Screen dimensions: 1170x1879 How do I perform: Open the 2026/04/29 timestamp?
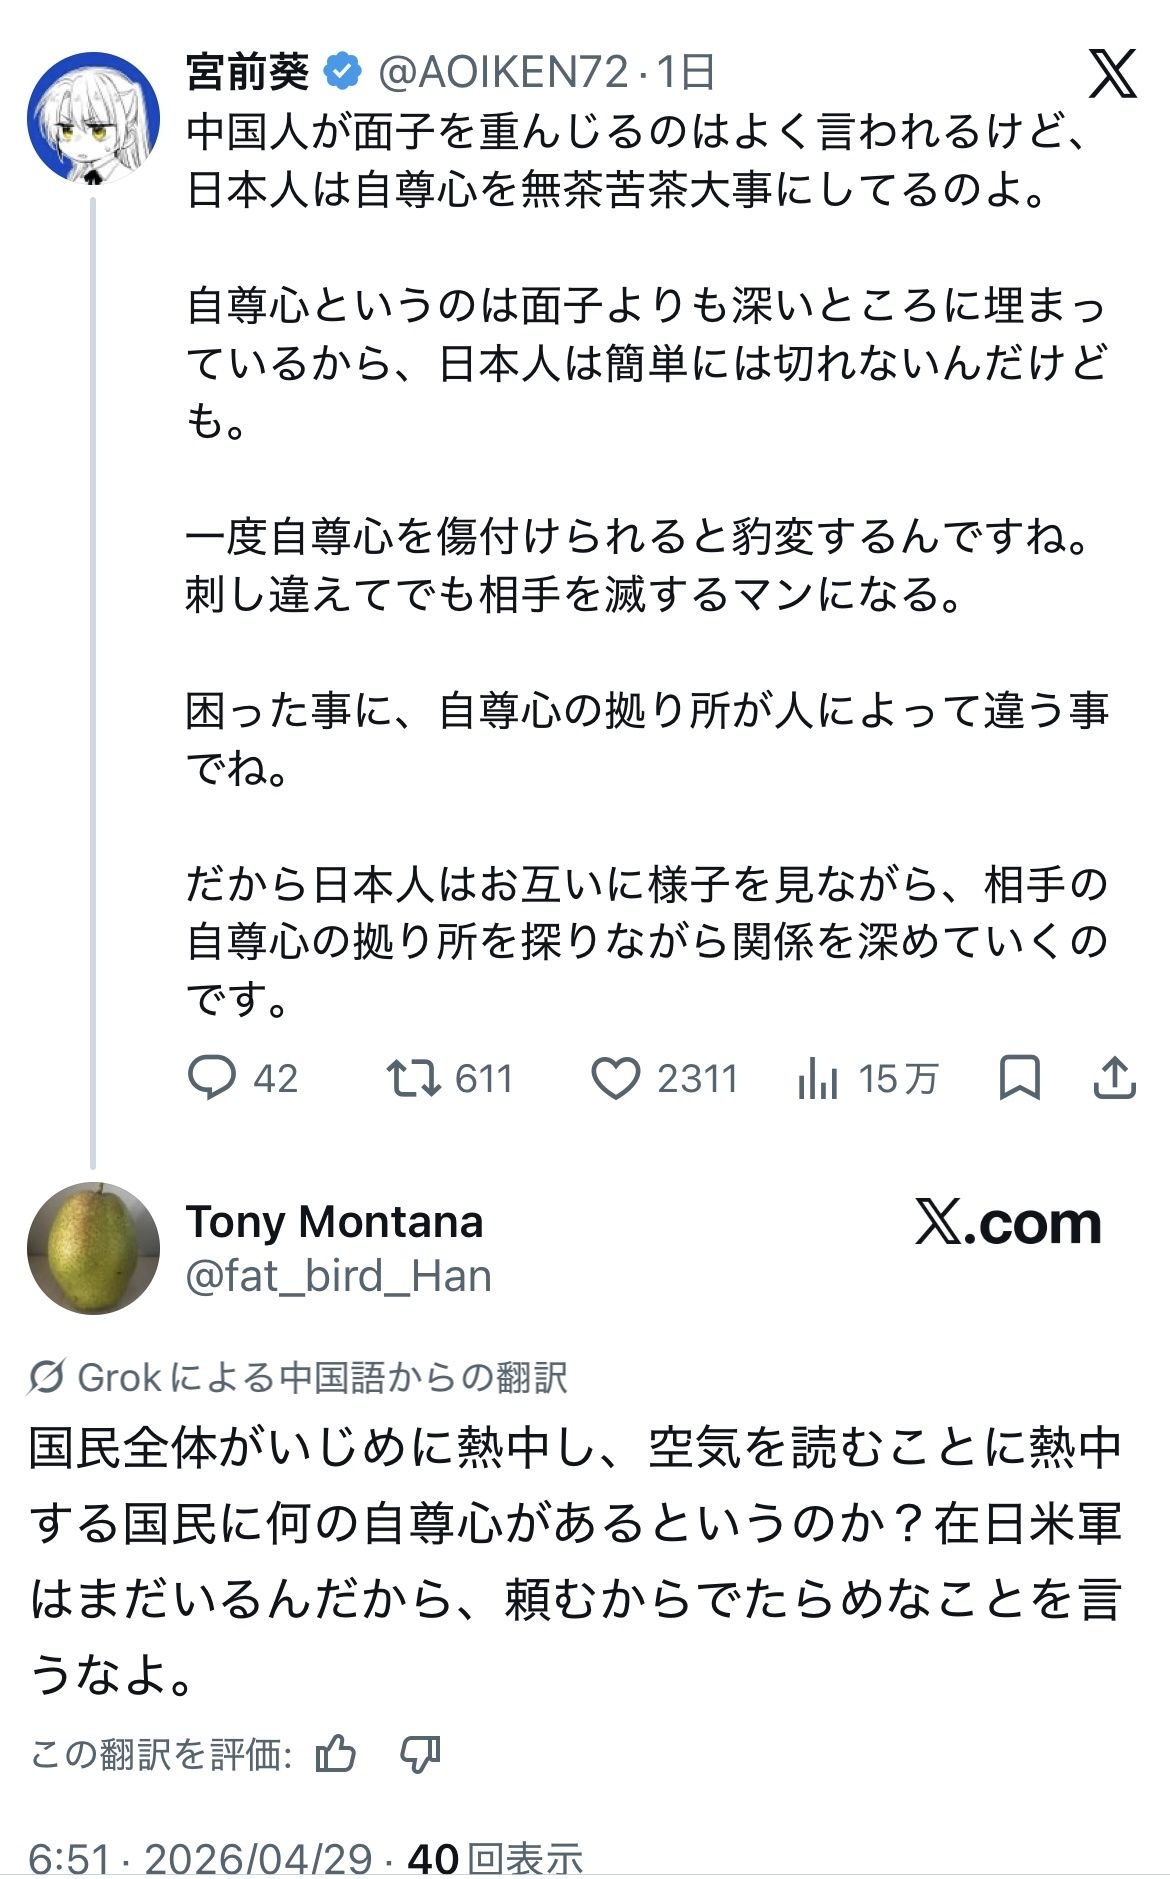click(x=258, y=1859)
